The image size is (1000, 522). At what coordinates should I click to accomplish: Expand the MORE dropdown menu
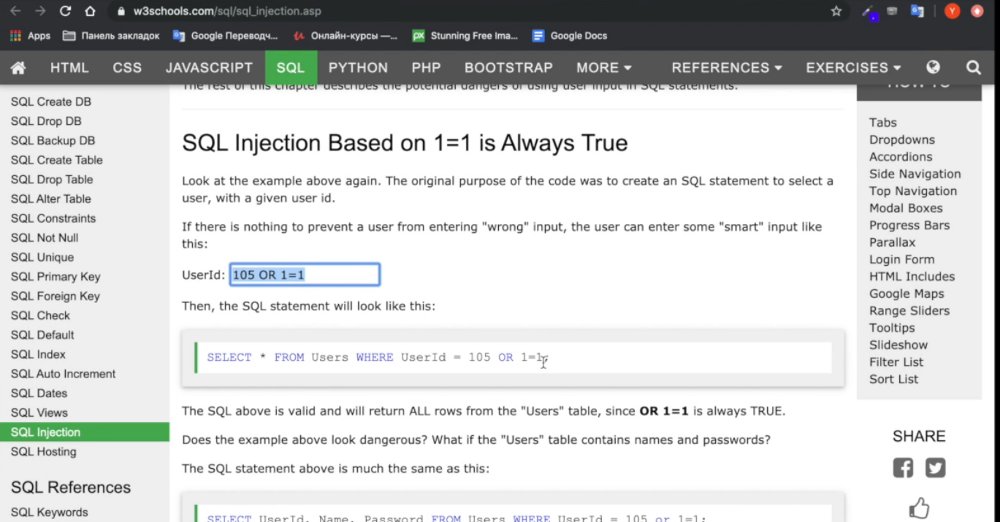(603, 68)
